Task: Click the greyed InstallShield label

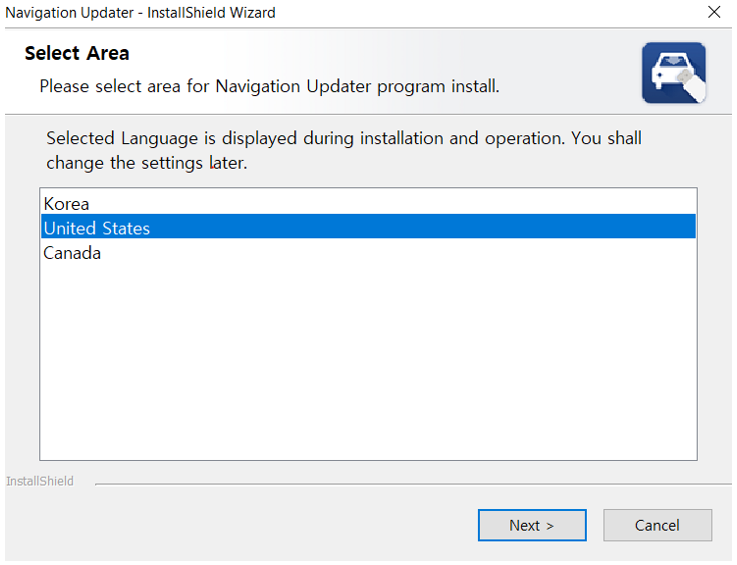Action: pyautogui.click(x=40, y=481)
